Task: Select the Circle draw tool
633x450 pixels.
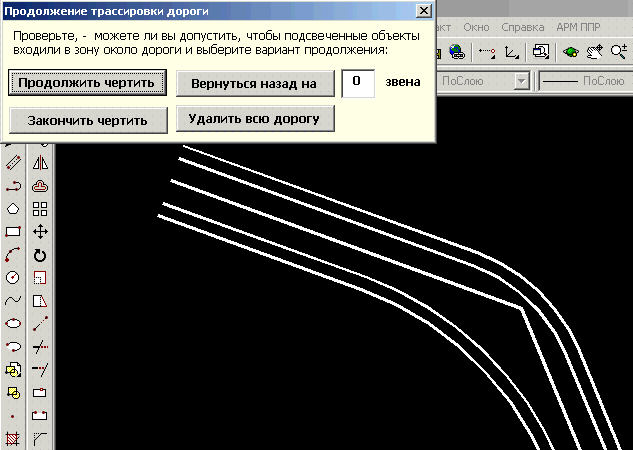Action: click(13, 278)
